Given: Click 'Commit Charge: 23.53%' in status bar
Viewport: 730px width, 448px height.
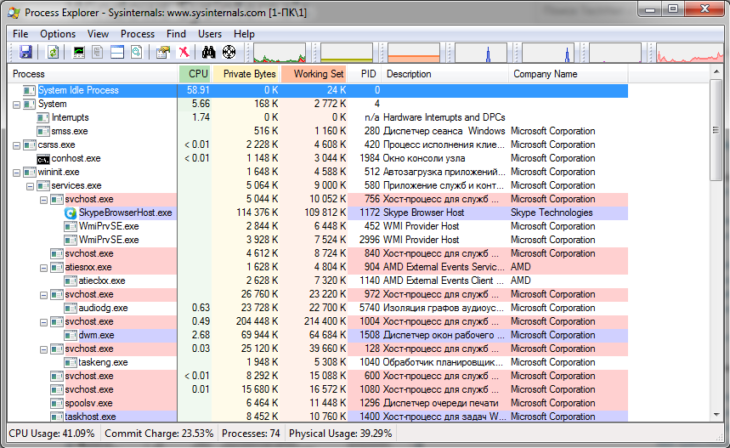Looking at the screenshot, I should 159,434.
